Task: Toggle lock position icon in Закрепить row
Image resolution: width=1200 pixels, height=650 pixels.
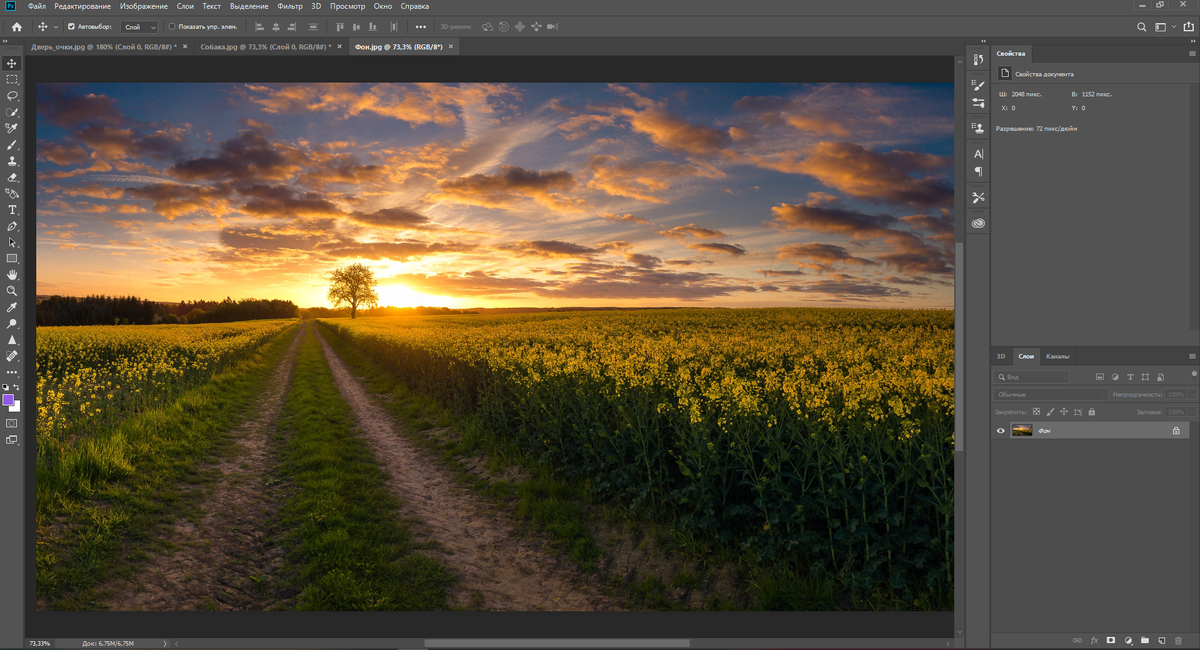Action: click(x=1064, y=411)
